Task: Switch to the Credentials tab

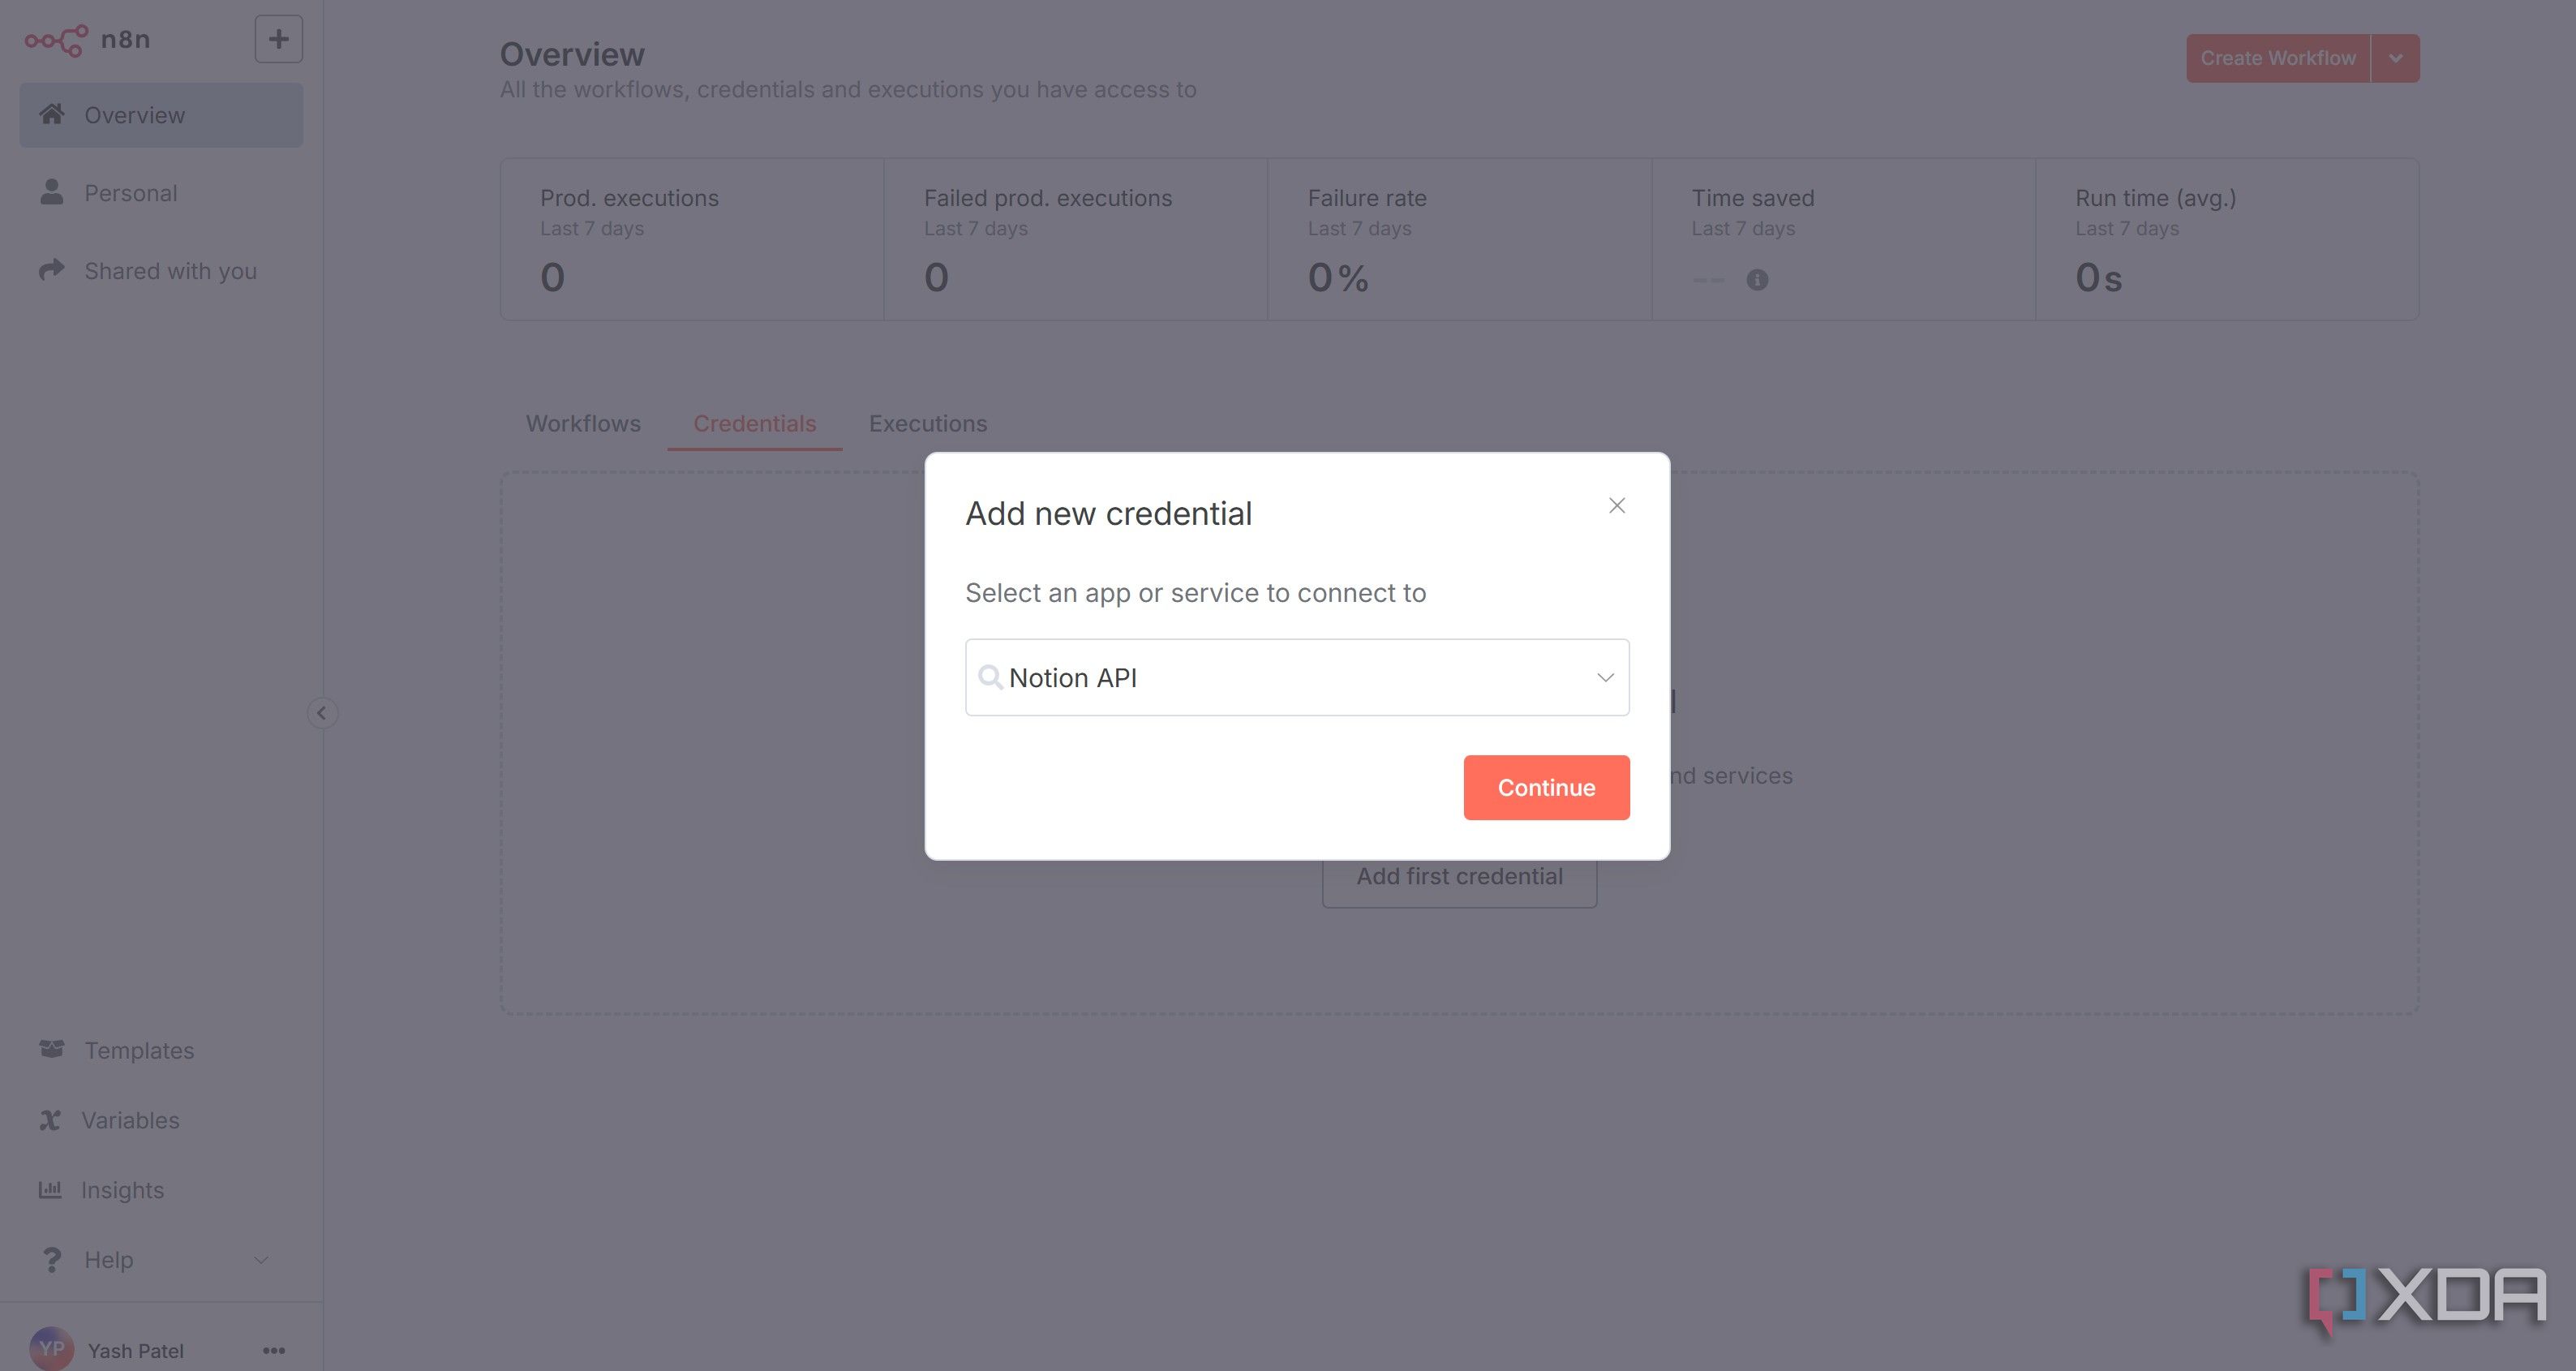Action: tap(755, 424)
